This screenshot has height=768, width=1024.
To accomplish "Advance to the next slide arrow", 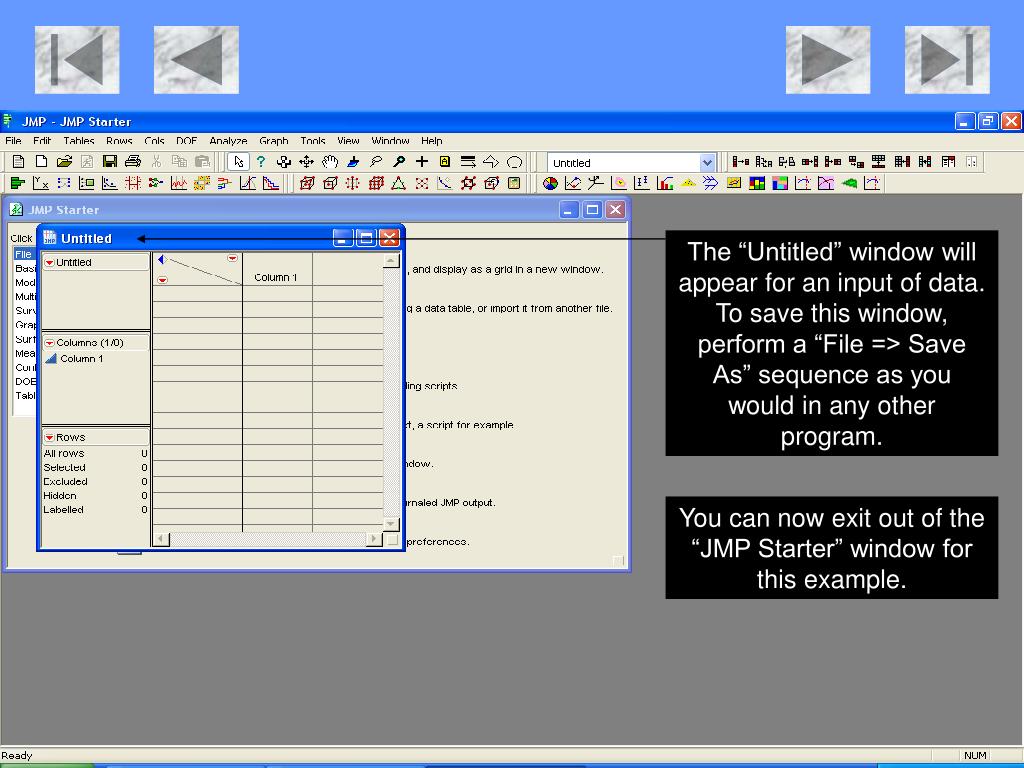I will (827, 59).
